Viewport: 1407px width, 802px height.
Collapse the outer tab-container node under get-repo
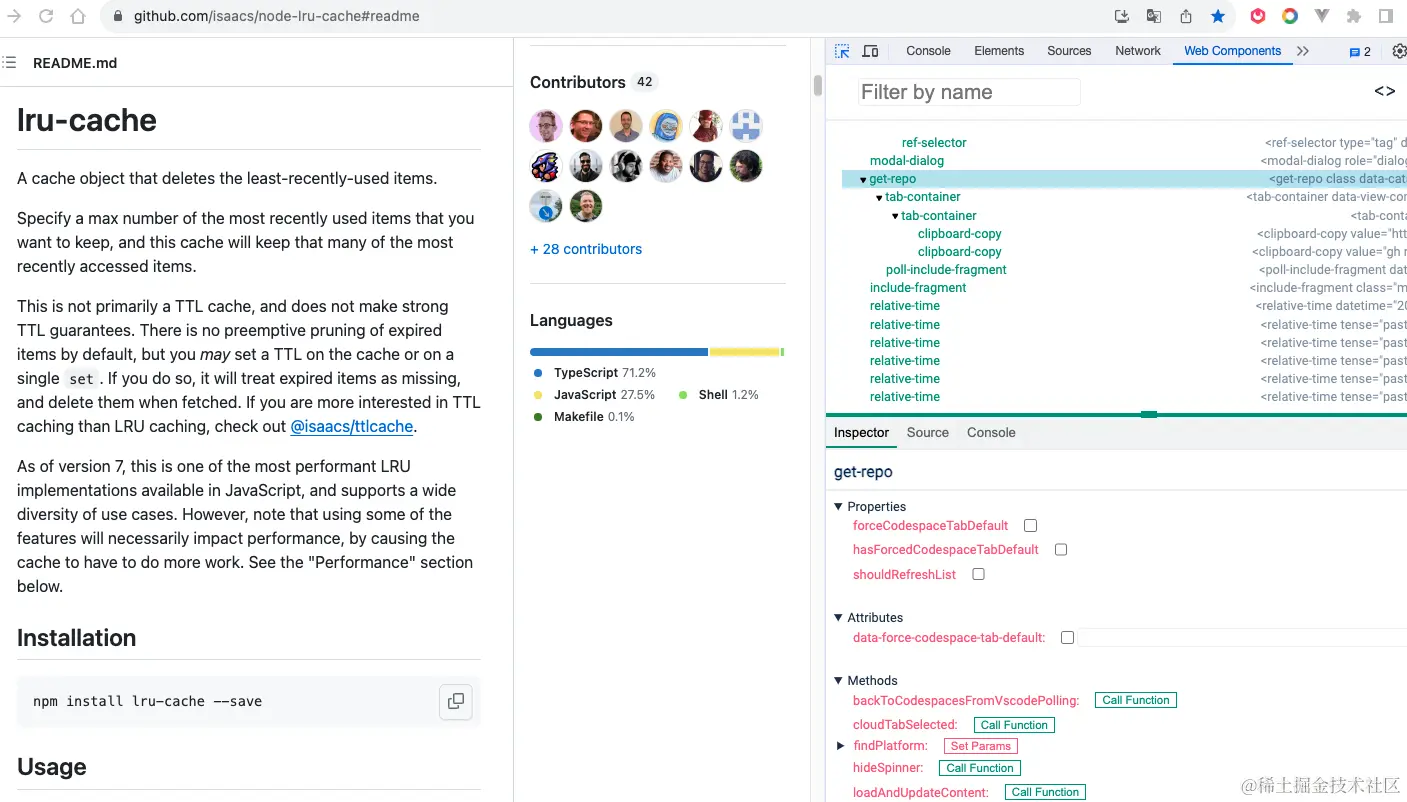click(879, 198)
